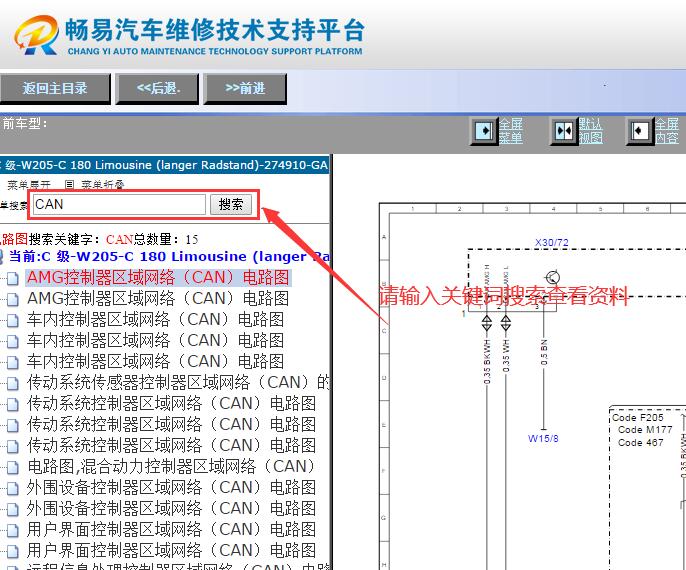
Task: Open 电路图,混合动力控制器区域网络（CAN） entry
Action: coord(171,467)
